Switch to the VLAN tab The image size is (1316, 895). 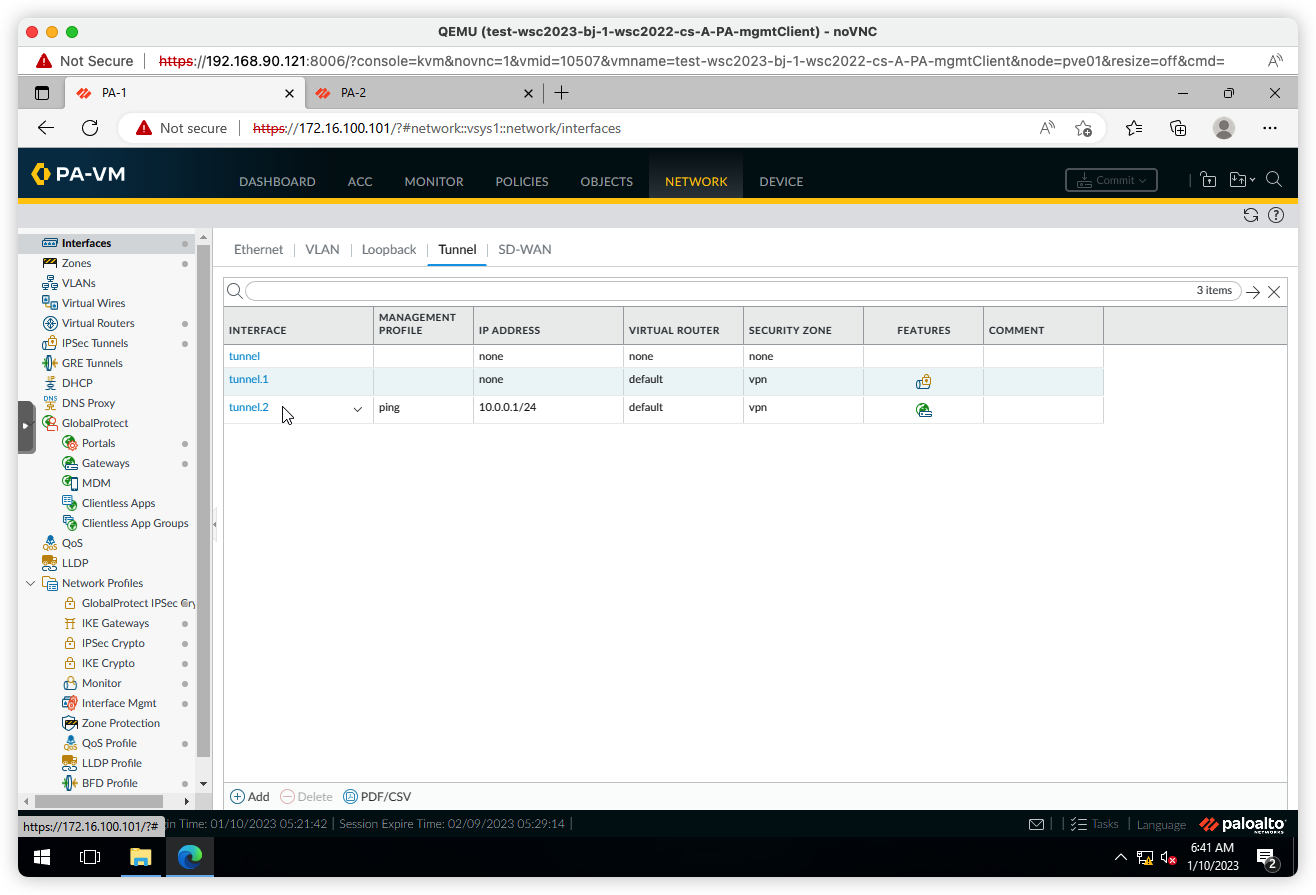click(322, 249)
